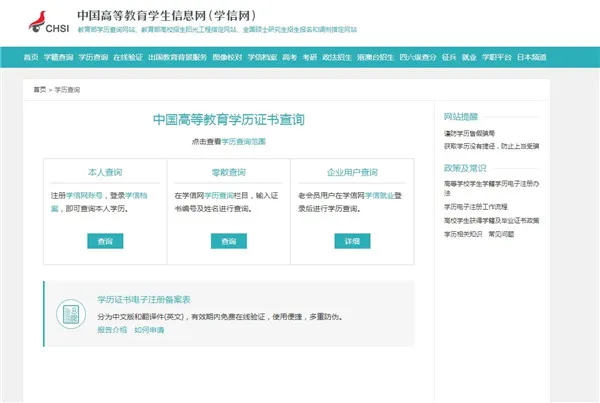
Task: Click the 中国高等教育学历证书查询 page title
Action: click(x=229, y=119)
